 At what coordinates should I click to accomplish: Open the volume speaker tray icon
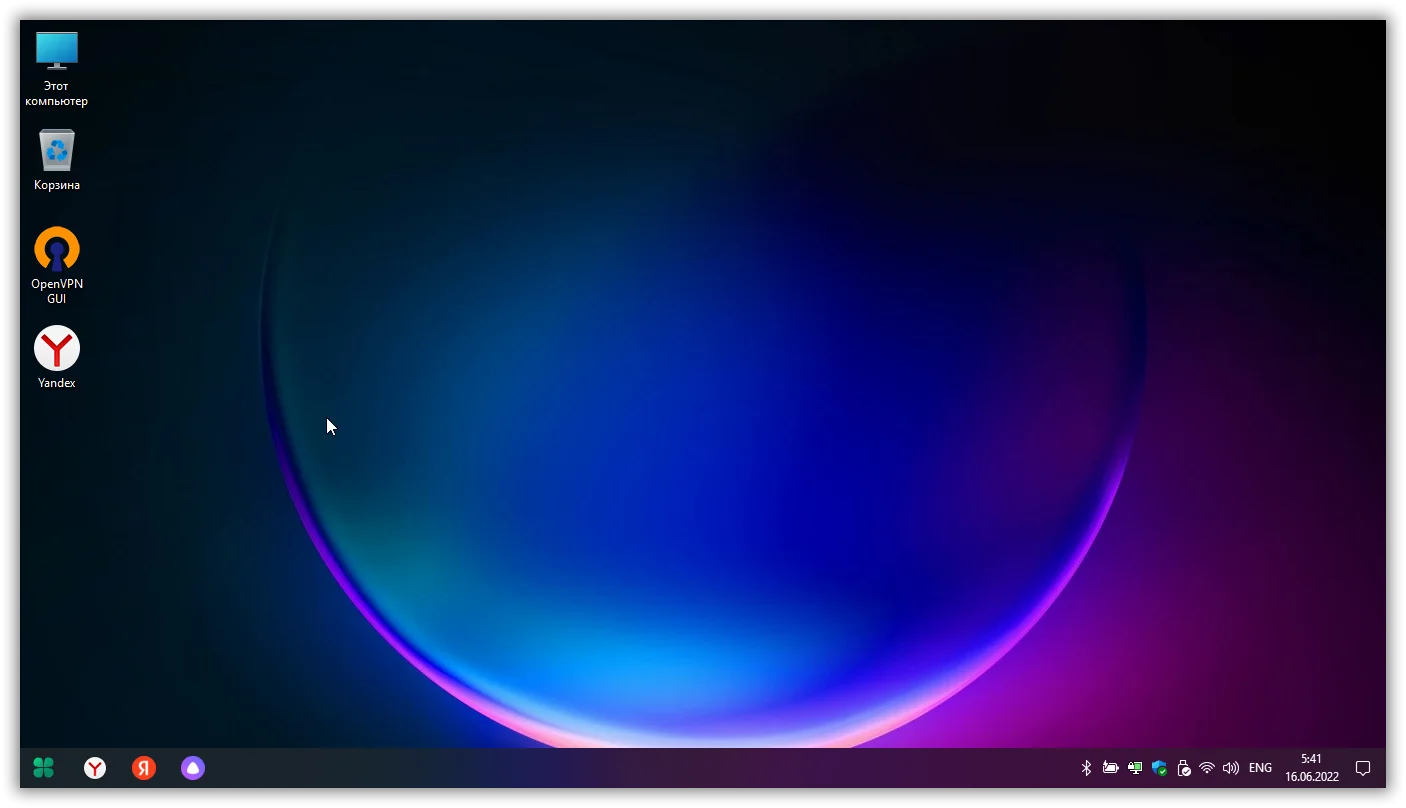click(x=1231, y=768)
